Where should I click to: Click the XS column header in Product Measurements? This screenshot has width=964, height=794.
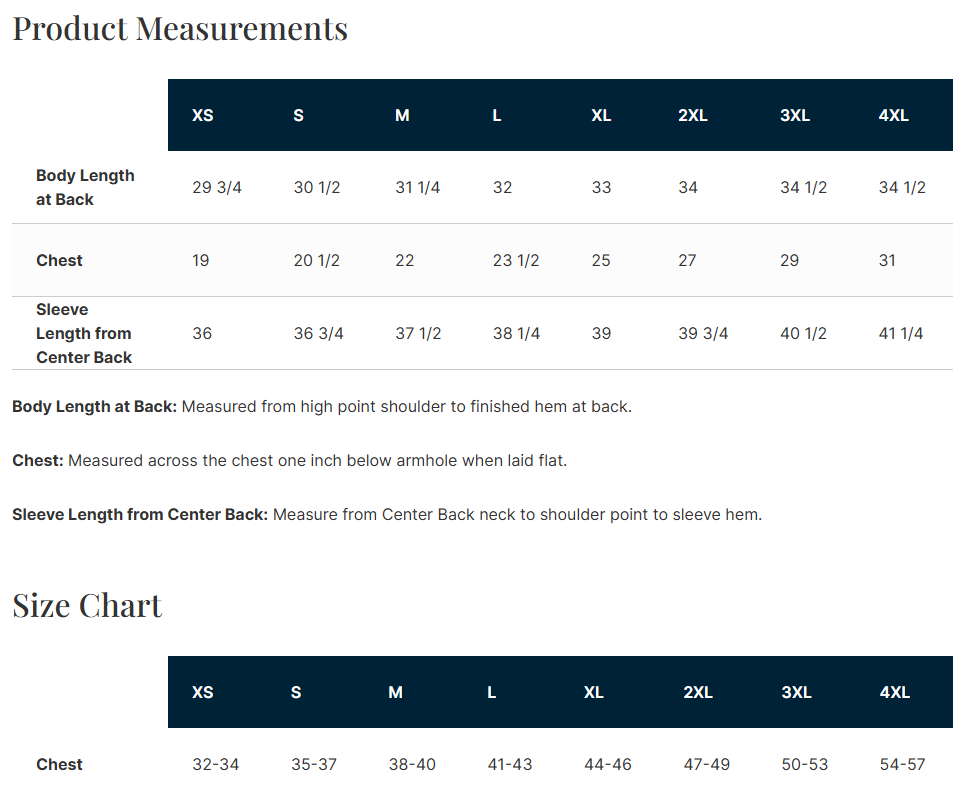pyautogui.click(x=202, y=115)
